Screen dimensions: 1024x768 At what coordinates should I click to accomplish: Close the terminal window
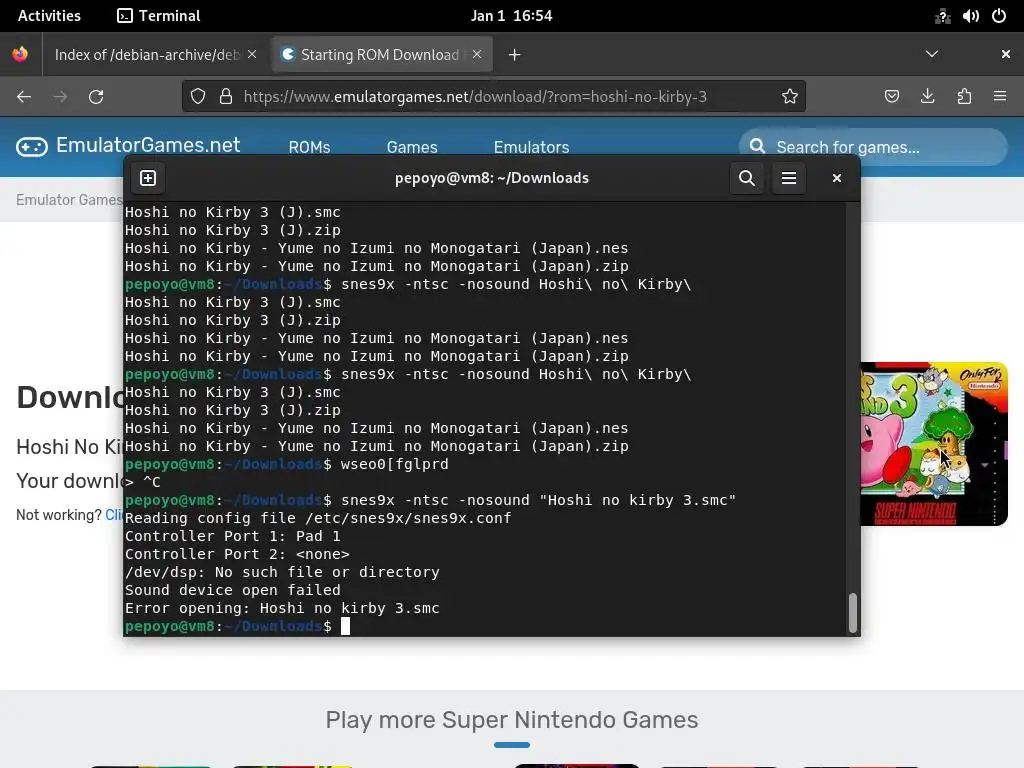point(837,178)
